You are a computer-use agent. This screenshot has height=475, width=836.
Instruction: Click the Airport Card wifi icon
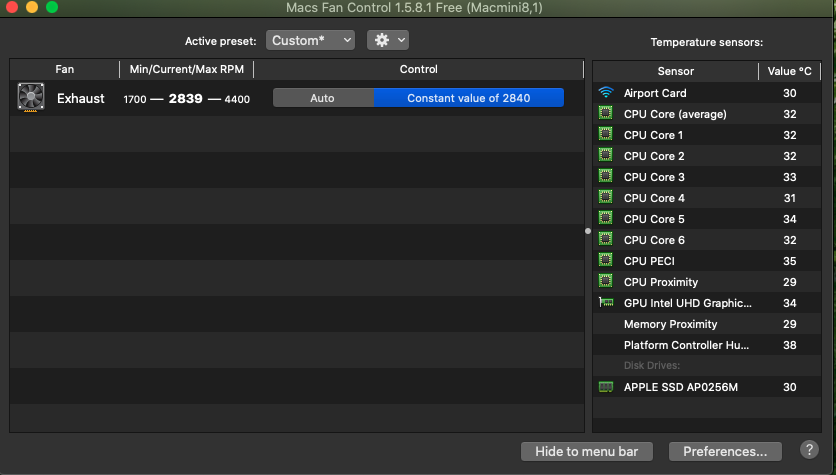tap(606, 92)
